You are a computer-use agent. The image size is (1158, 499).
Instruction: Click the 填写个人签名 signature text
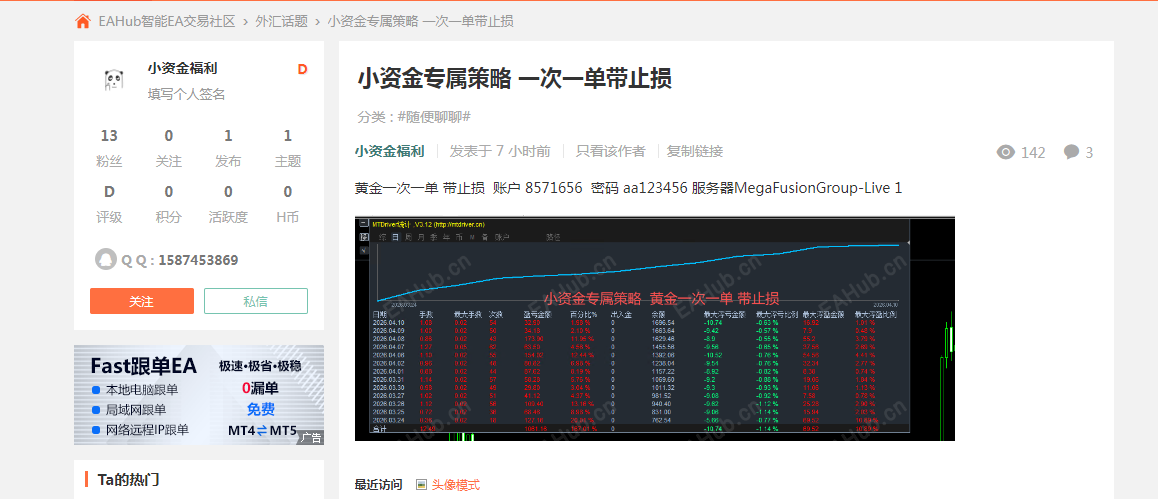(x=186, y=94)
